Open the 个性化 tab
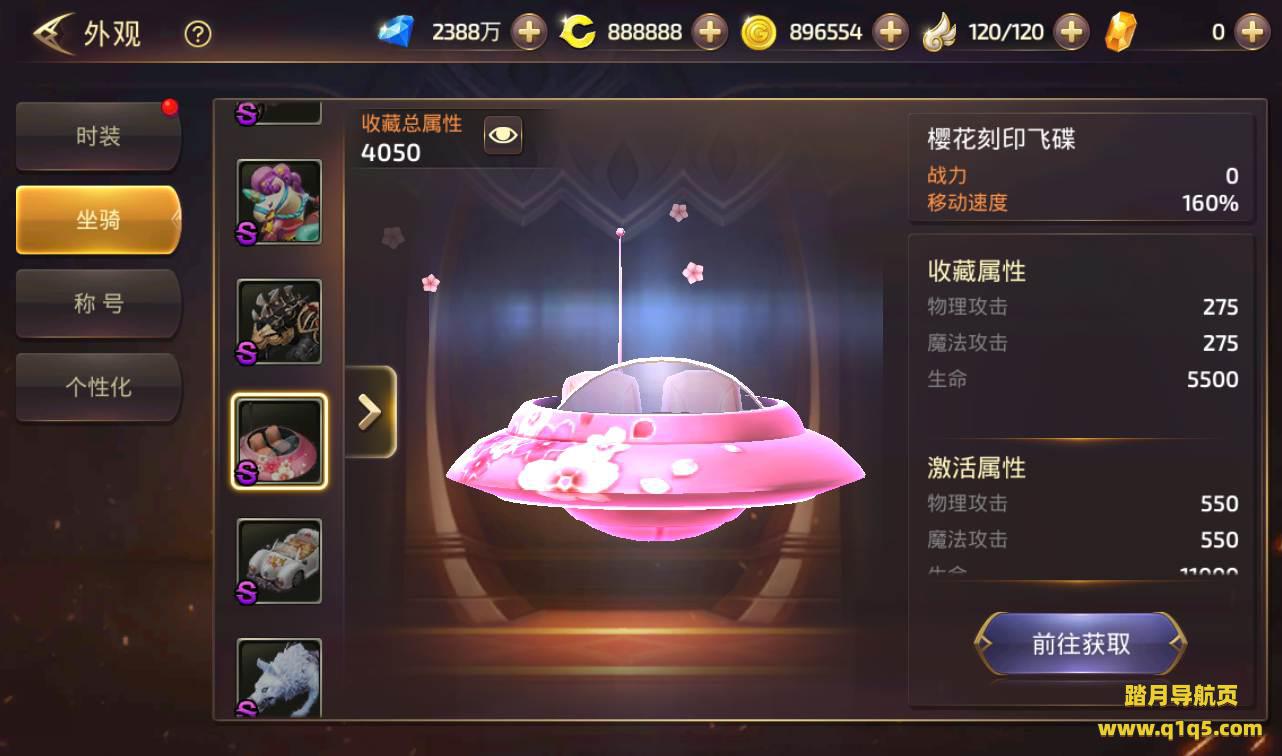This screenshot has width=1282, height=756. (98, 387)
